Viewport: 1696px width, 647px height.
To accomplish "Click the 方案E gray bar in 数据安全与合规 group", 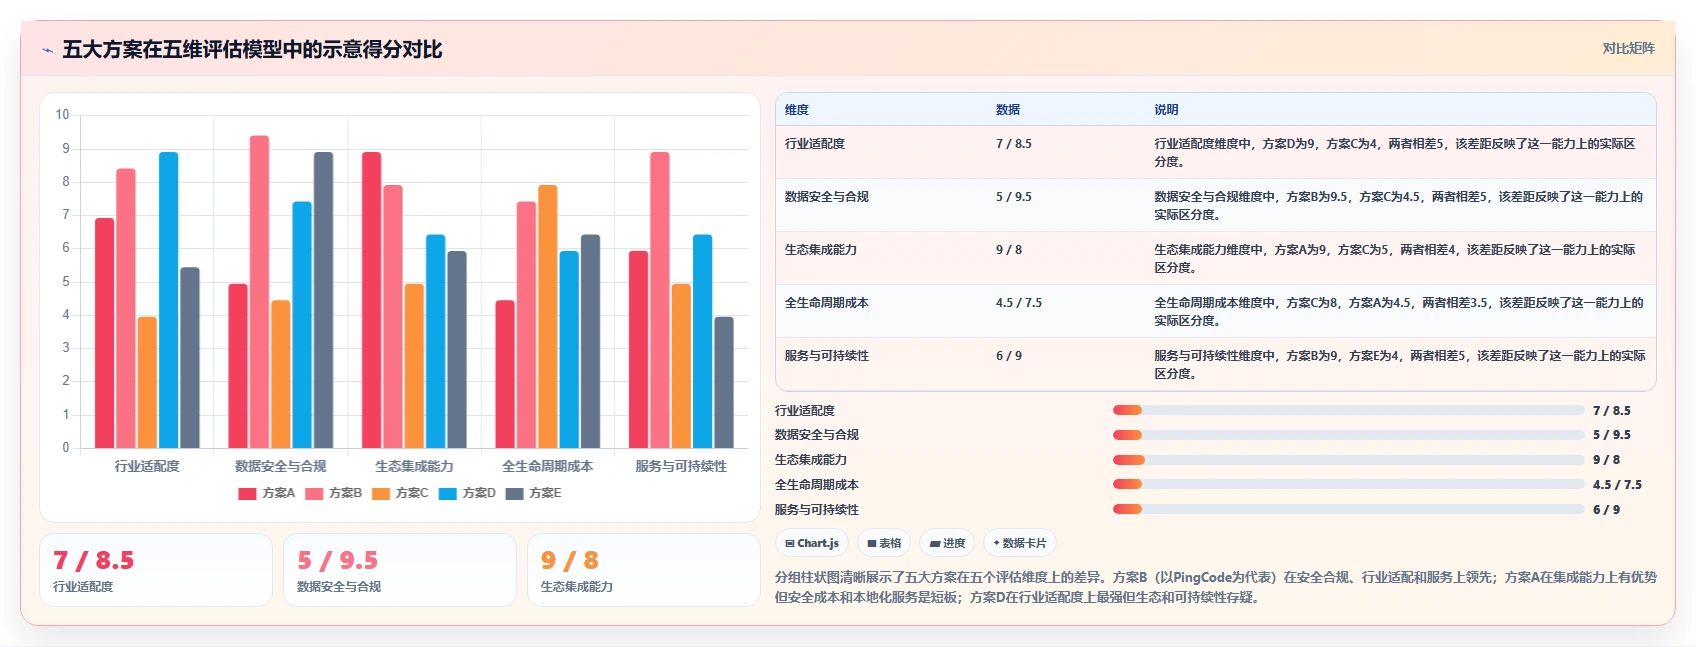I will click(x=323, y=300).
